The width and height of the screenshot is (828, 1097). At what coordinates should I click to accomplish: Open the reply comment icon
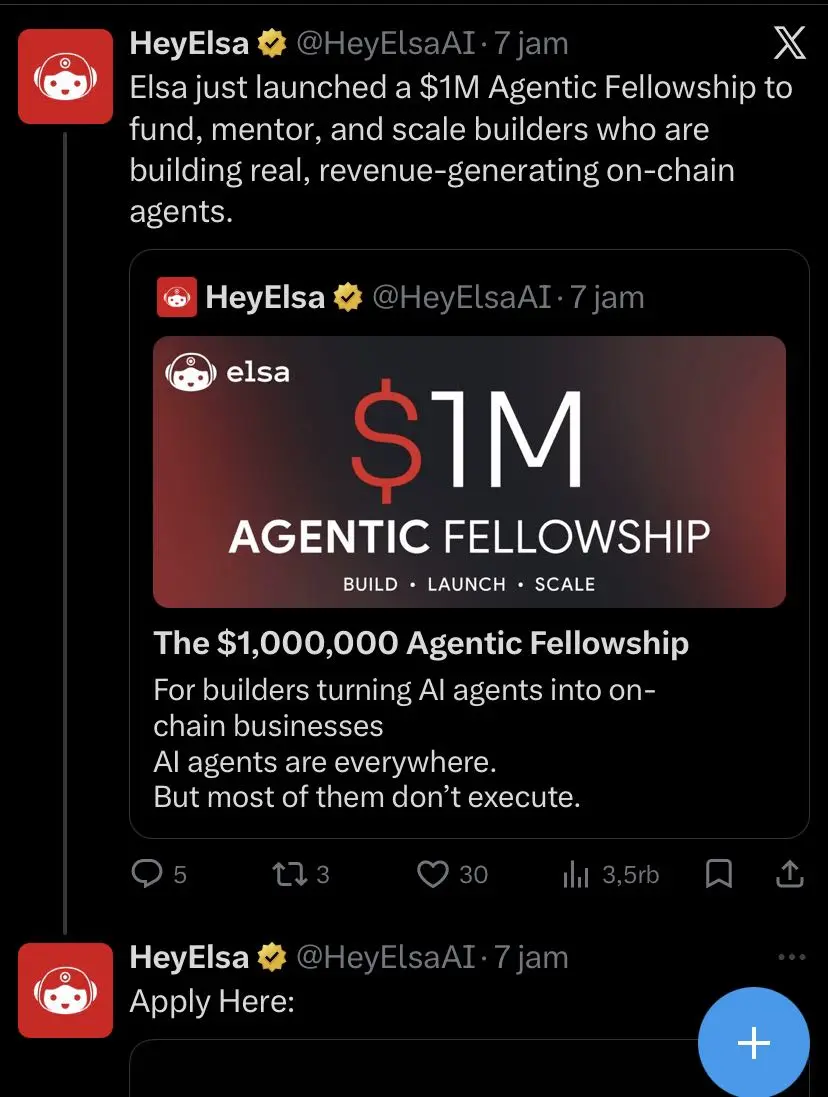(x=147, y=875)
